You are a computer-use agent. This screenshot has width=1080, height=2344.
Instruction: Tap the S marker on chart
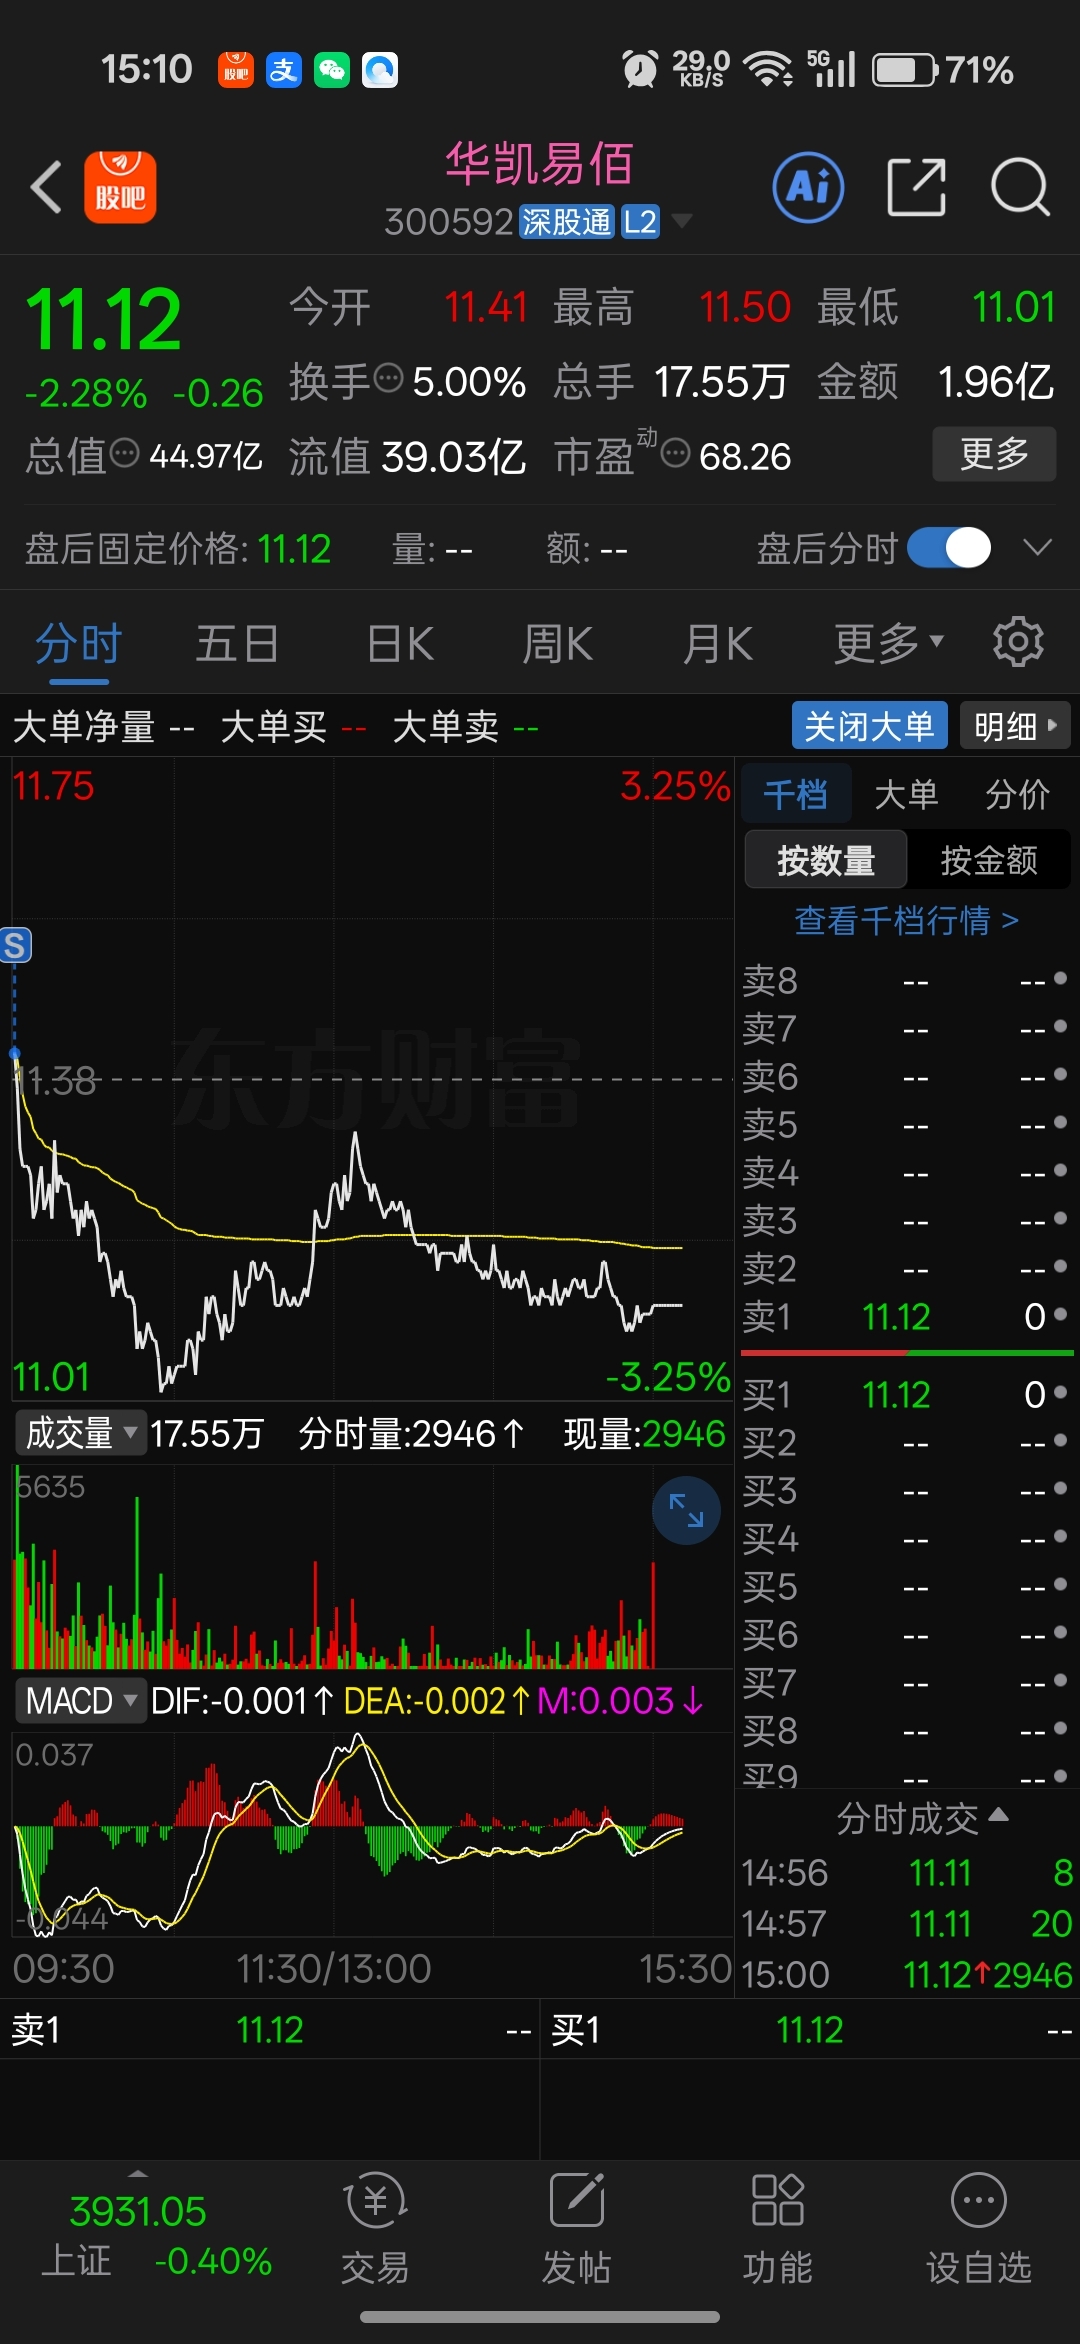click(x=15, y=945)
